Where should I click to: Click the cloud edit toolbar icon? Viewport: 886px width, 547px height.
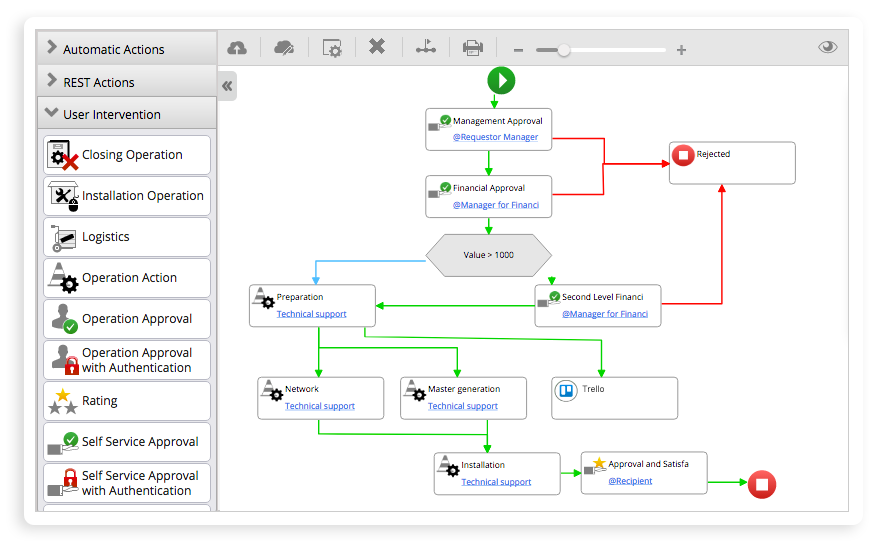click(x=284, y=48)
